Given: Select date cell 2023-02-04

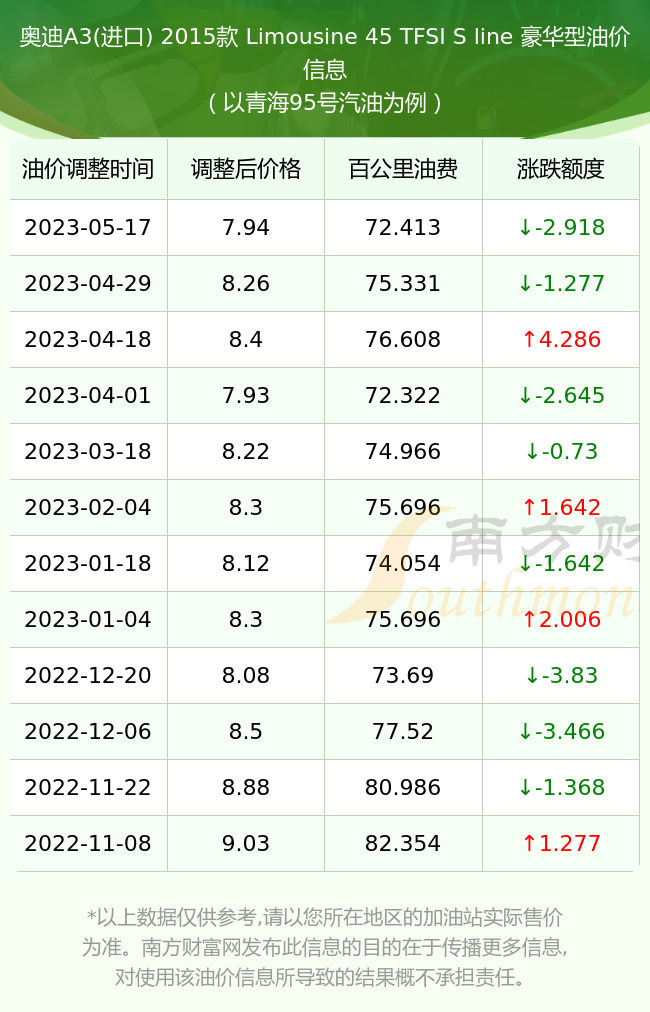Looking at the screenshot, I should tap(88, 507).
